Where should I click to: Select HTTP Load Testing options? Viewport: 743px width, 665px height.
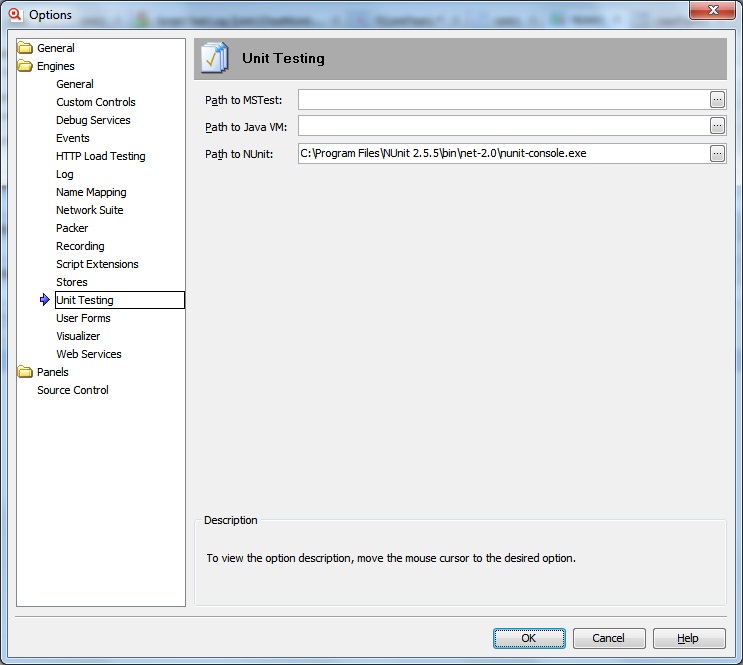pos(100,156)
